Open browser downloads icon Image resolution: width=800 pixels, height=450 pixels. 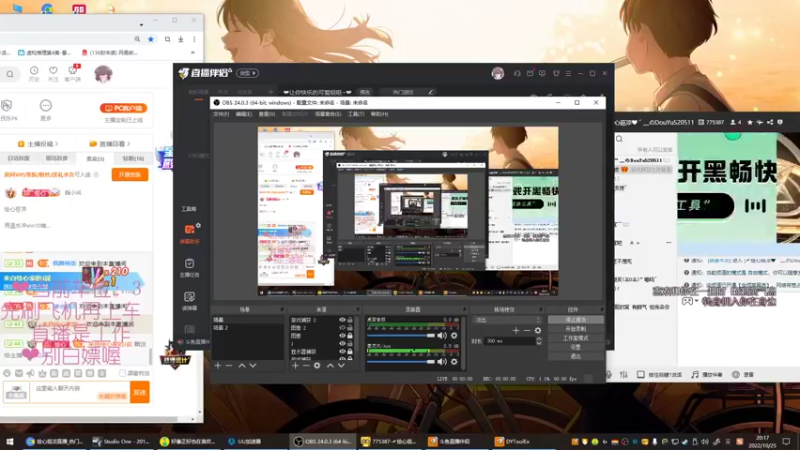click(181, 39)
